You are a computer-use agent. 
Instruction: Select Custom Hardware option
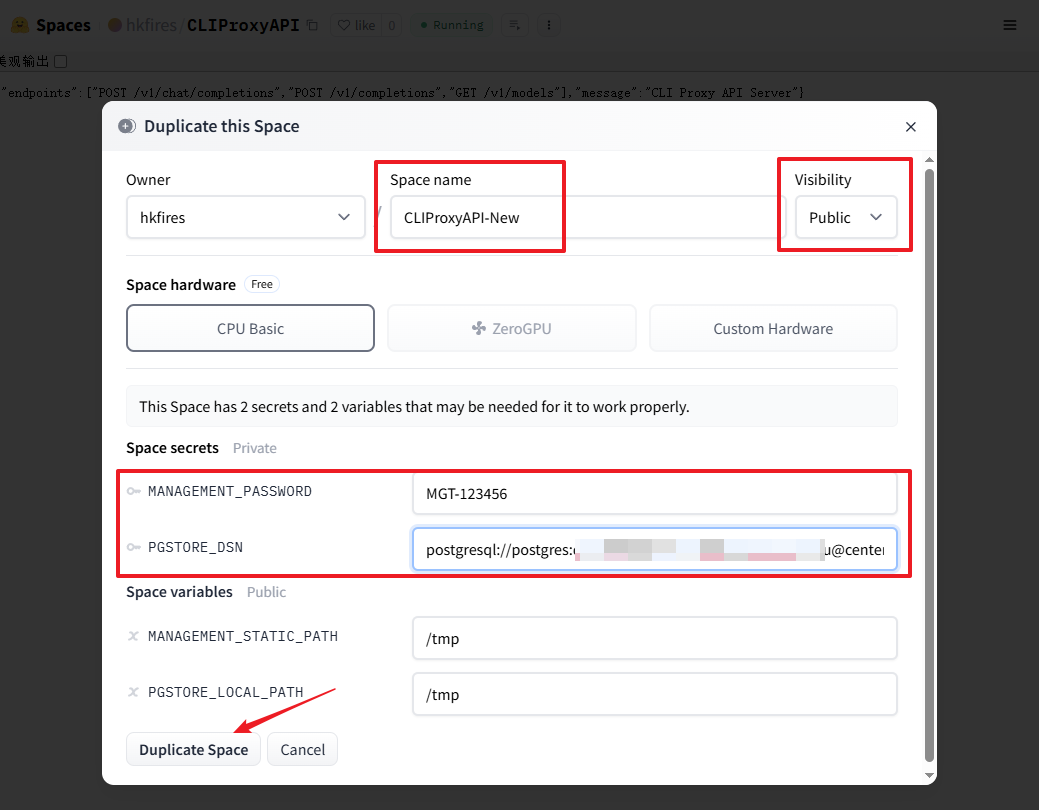click(772, 328)
